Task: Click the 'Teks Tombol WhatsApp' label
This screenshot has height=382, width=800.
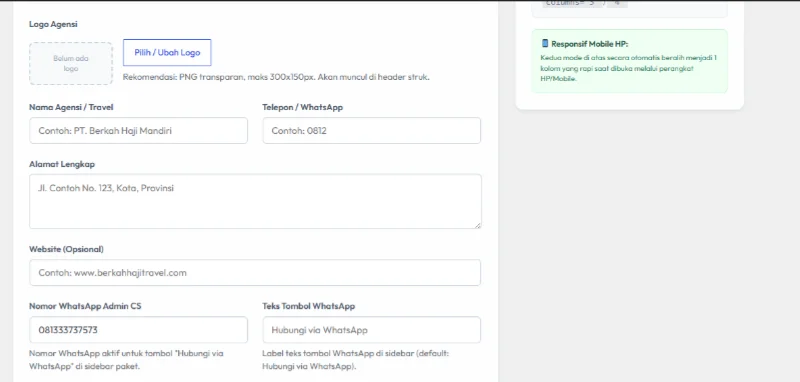Action: coord(309,306)
